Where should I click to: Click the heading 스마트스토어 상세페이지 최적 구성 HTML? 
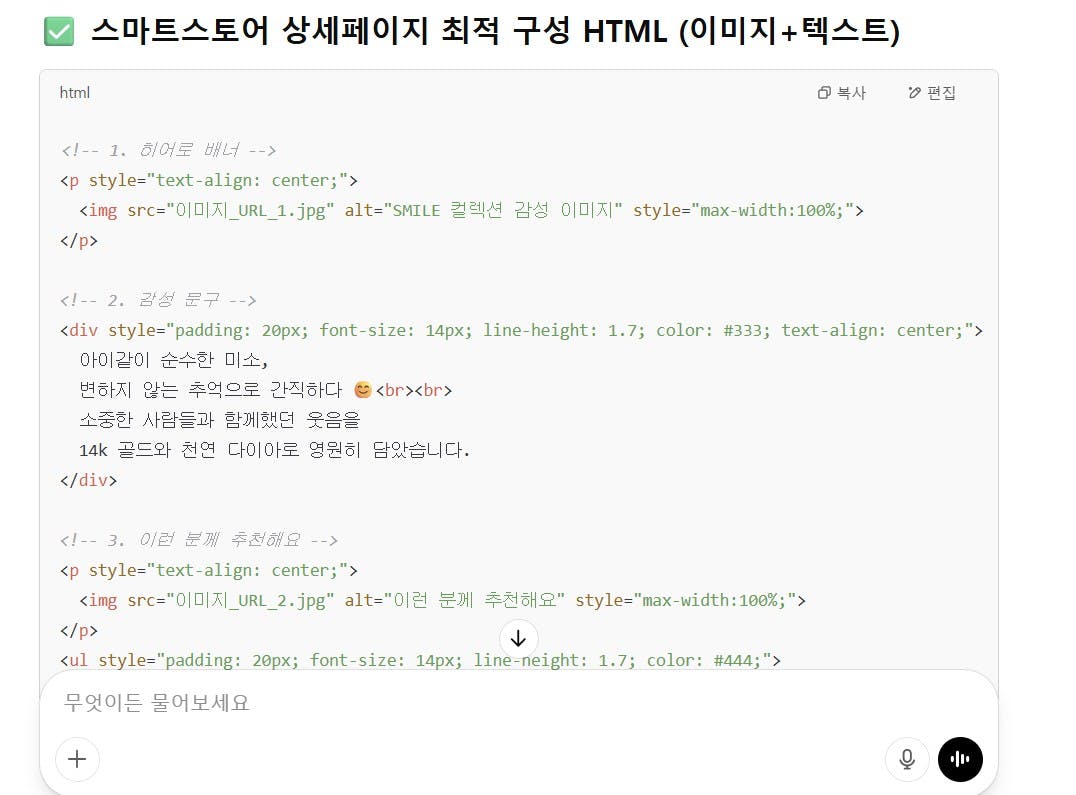(495, 32)
